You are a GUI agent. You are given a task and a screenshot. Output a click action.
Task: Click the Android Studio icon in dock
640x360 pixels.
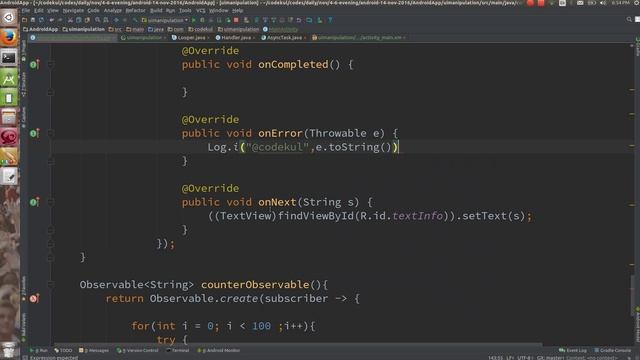pos(9,78)
